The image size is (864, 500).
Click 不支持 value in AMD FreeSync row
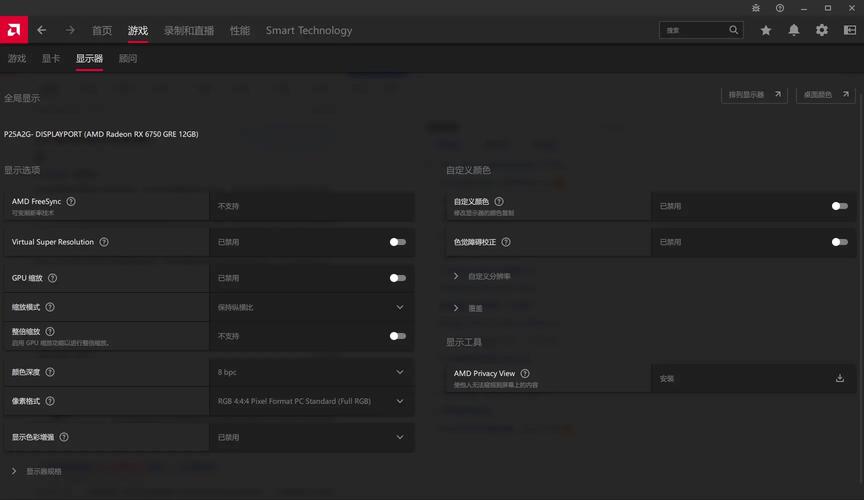click(x=228, y=206)
